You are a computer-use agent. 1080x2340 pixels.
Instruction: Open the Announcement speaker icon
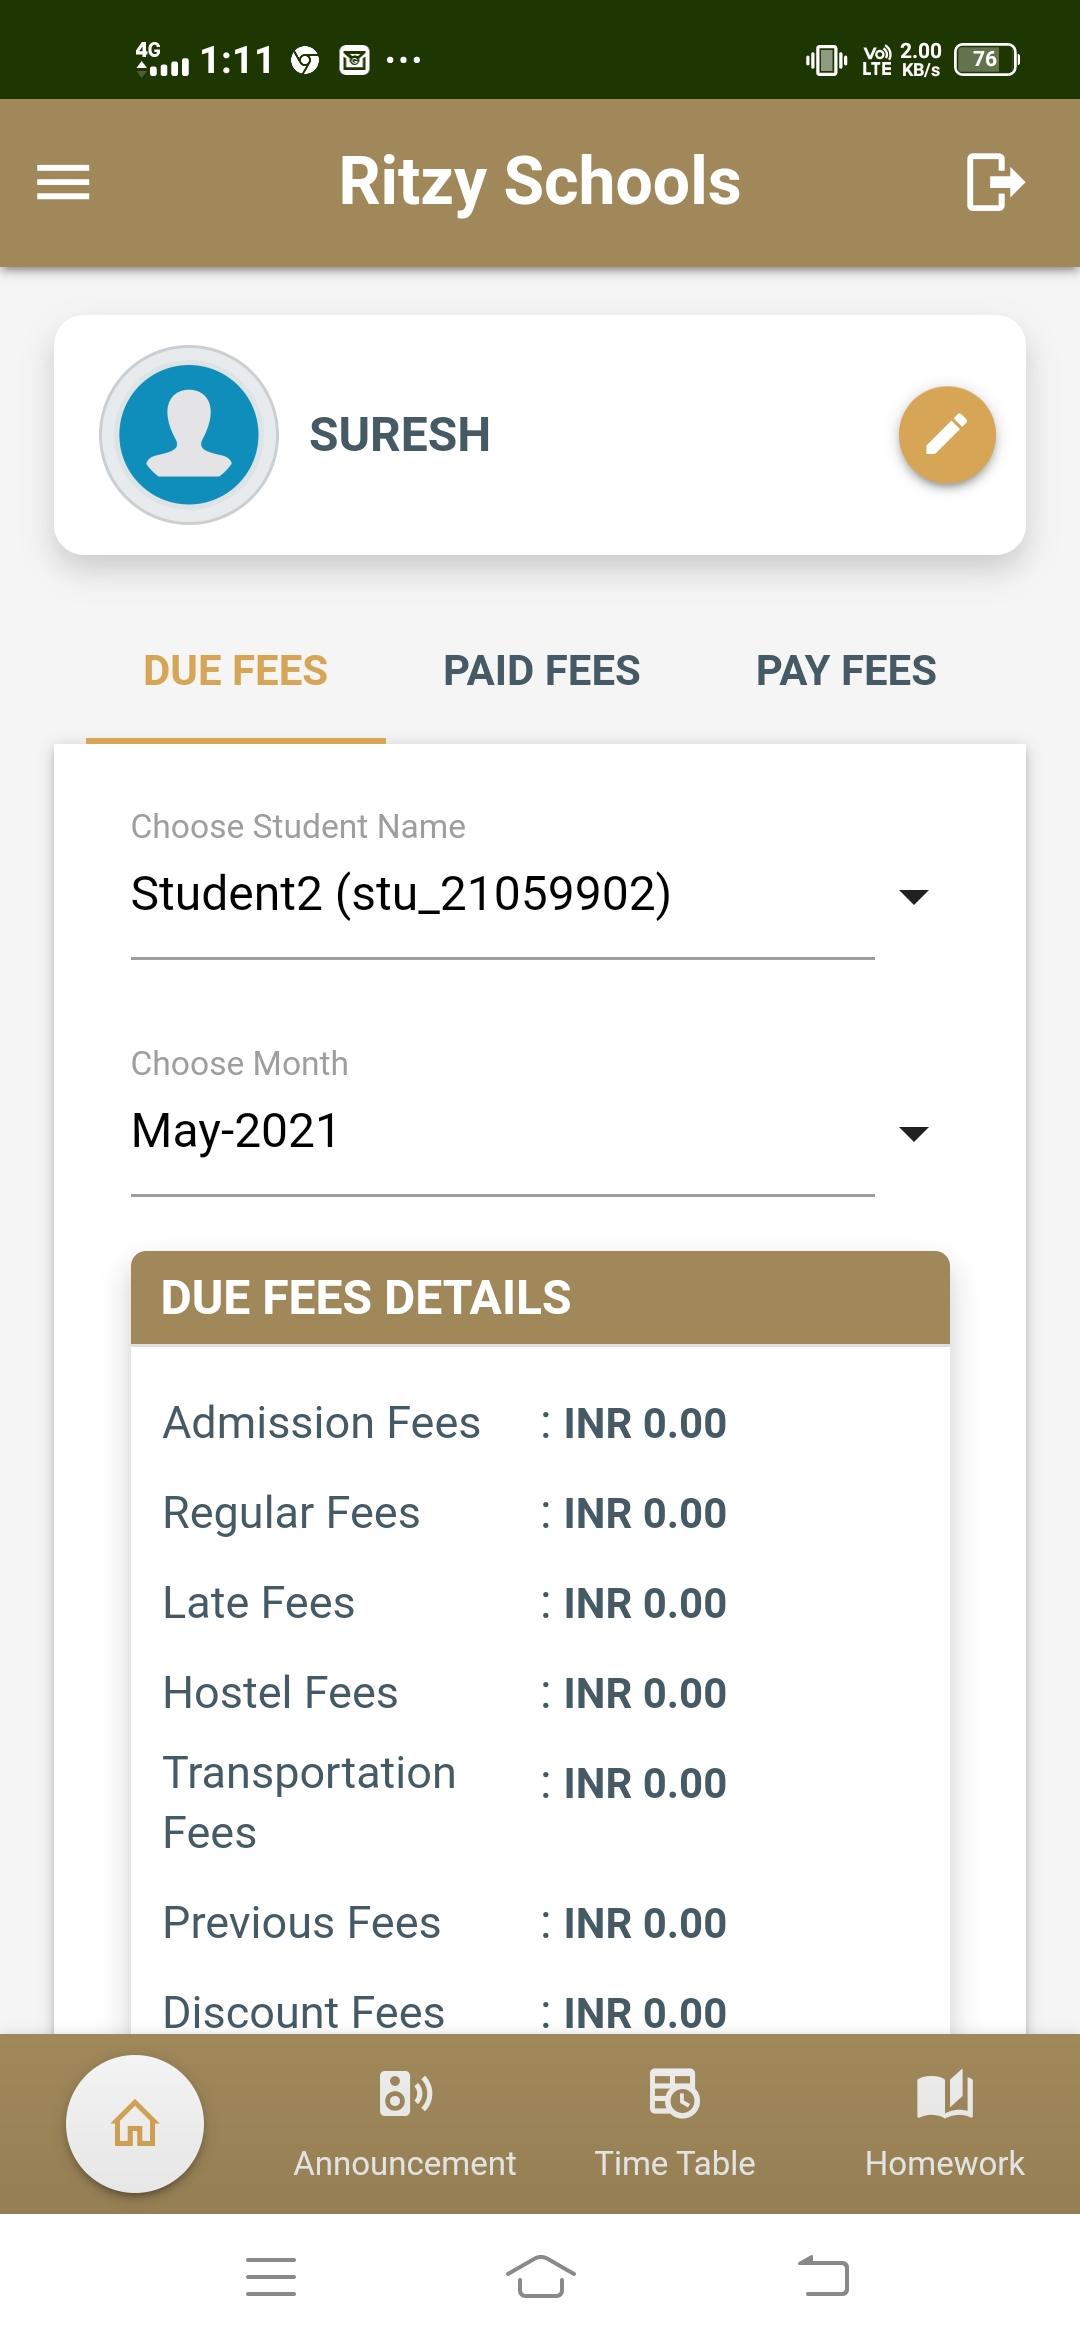pos(405,2093)
